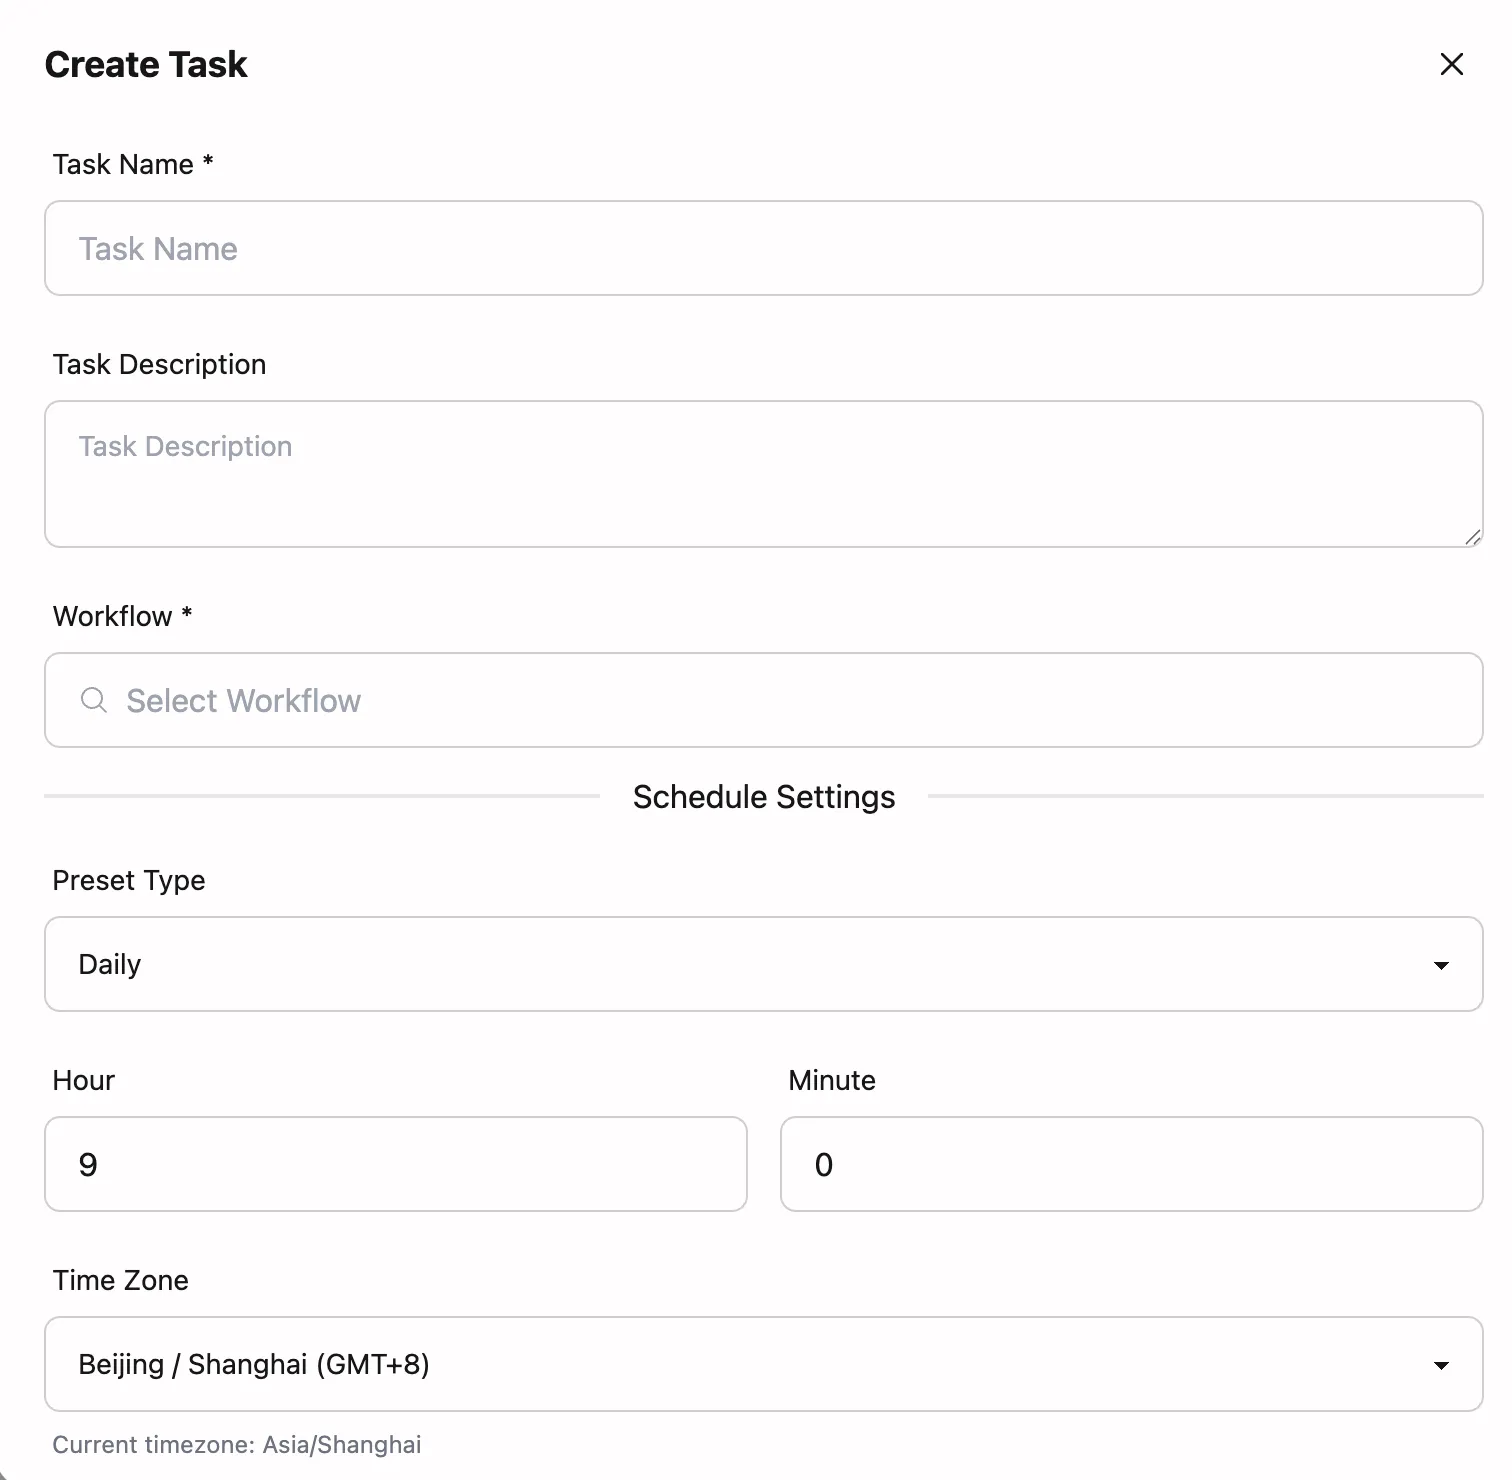Click the Beijing / Shanghai (GMT+8) value
Image resolution: width=1512 pixels, height=1480 pixels.
[x=253, y=1364]
